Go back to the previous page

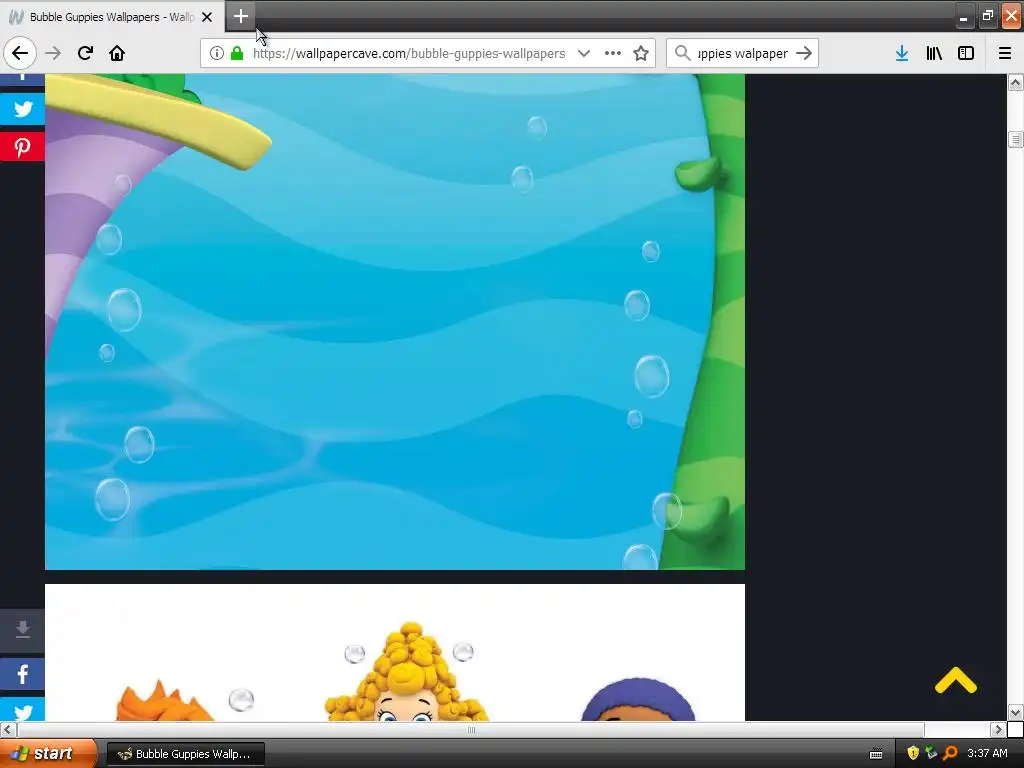pos(20,53)
